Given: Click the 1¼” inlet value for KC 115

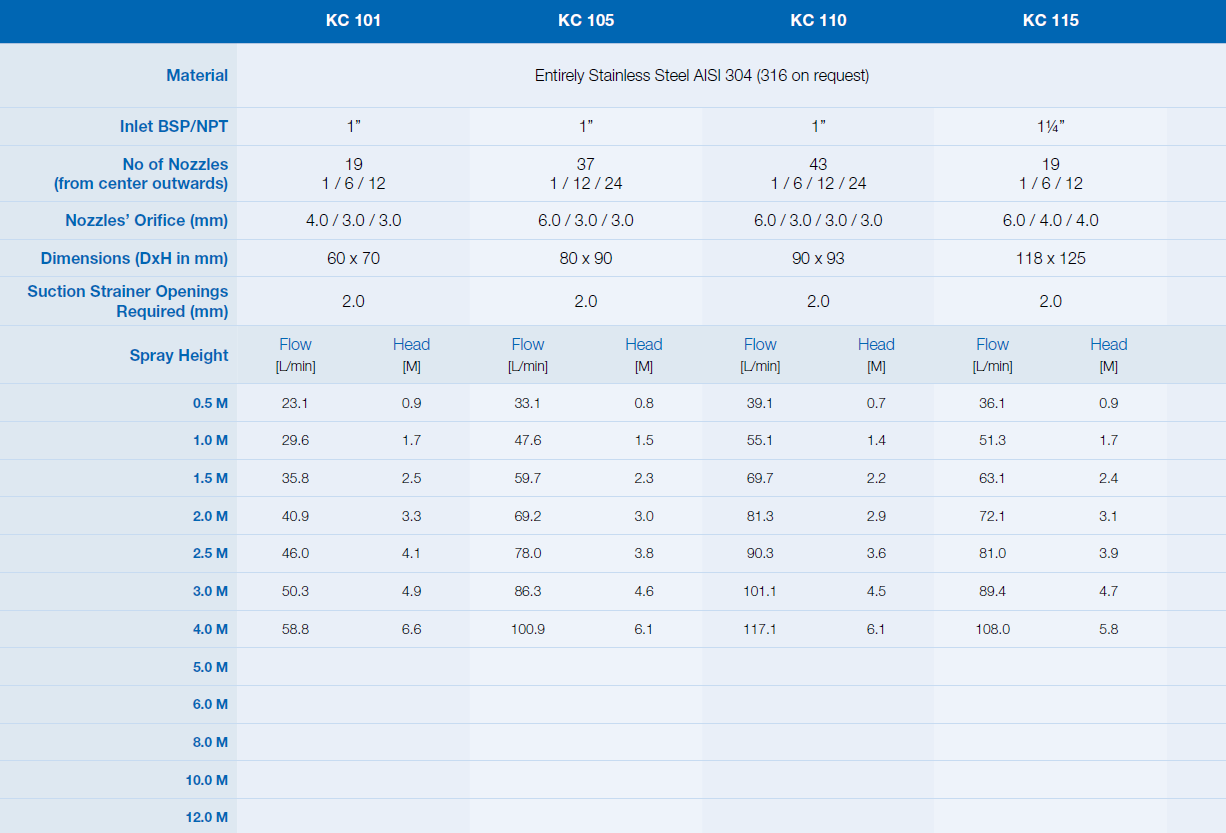Looking at the screenshot, I should [x=1050, y=126].
